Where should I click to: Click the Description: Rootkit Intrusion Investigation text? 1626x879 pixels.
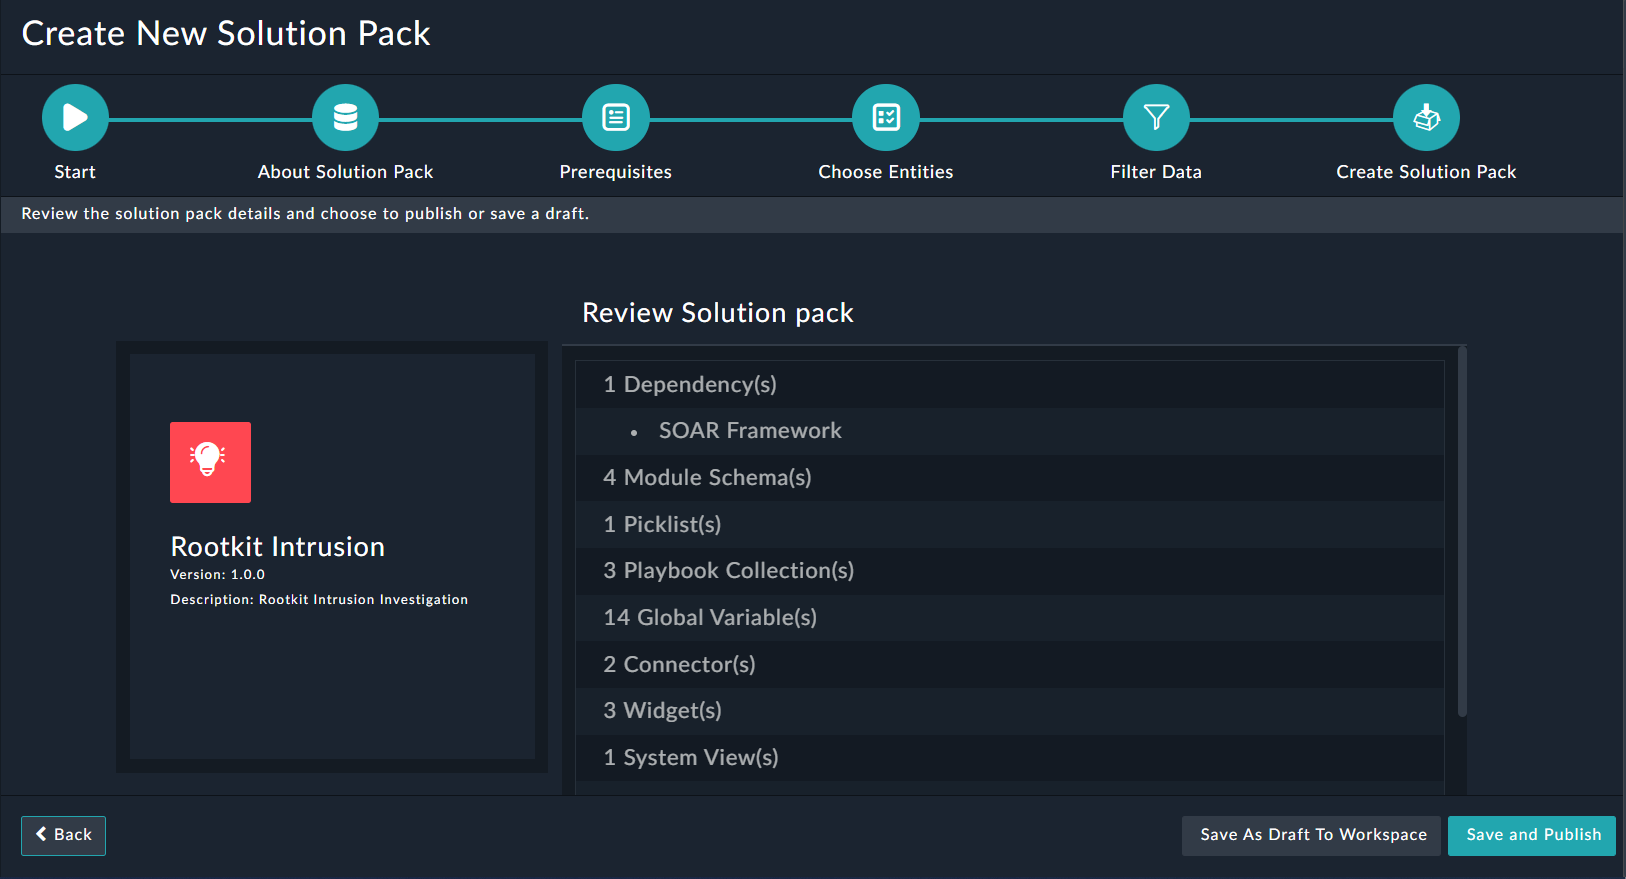[x=319, y=600]
